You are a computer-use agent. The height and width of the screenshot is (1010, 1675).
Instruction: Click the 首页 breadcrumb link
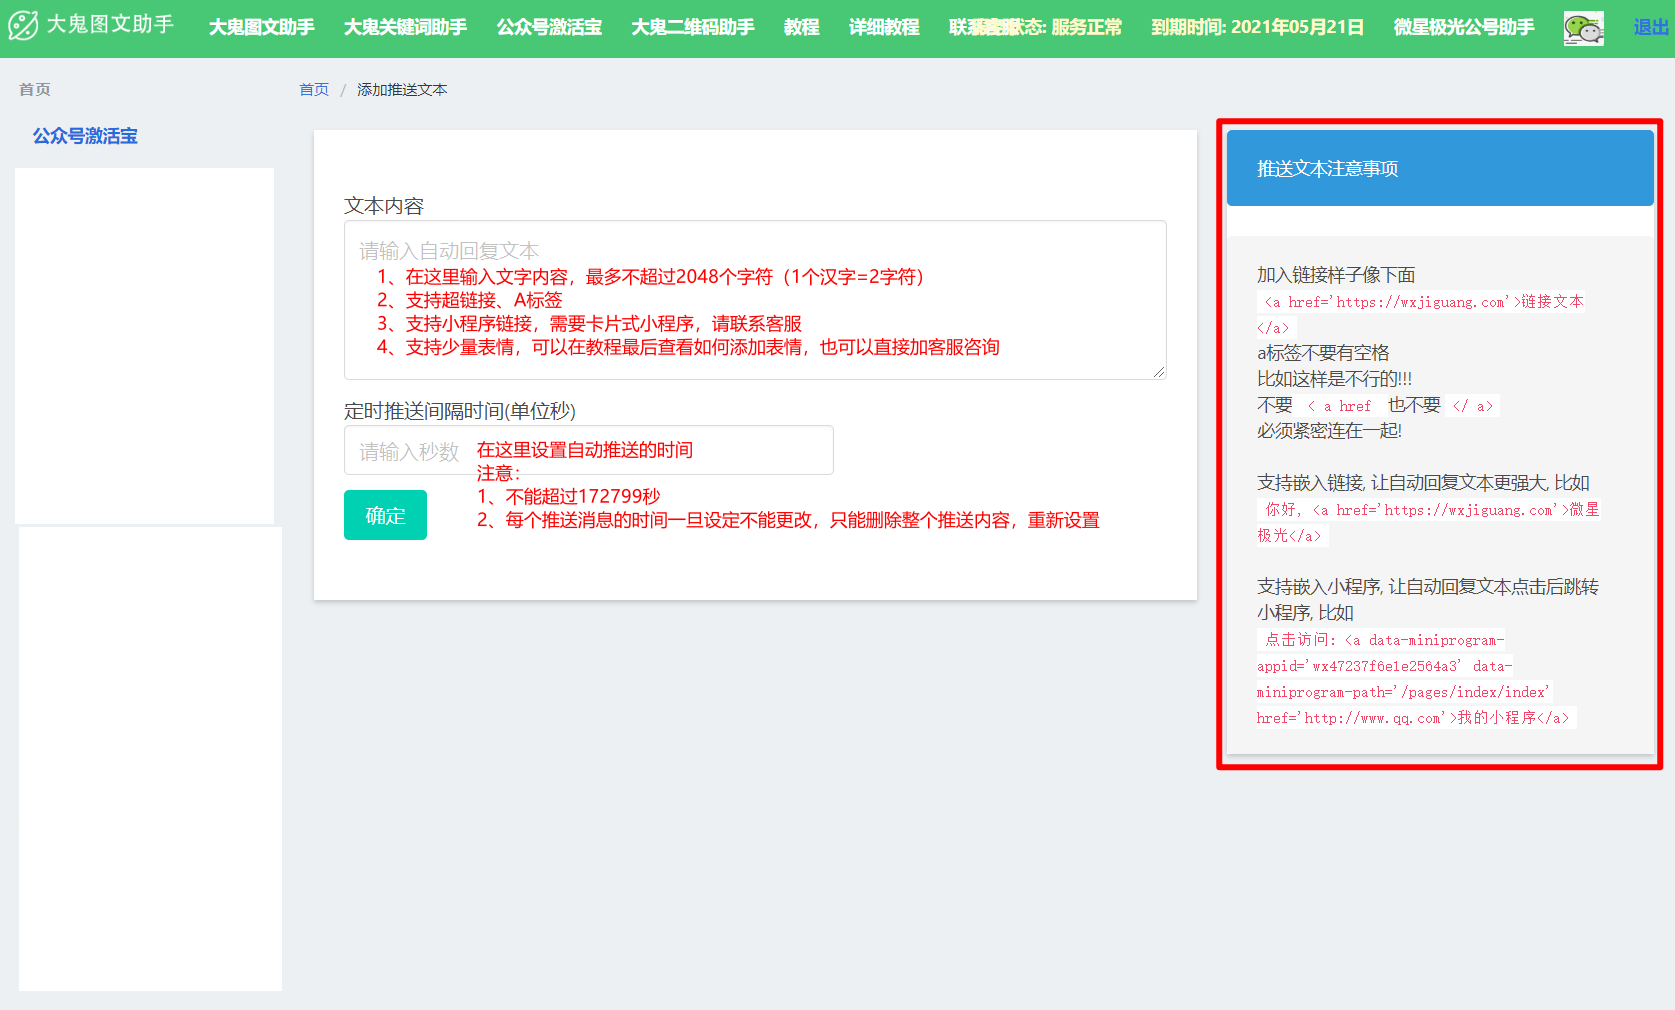[314, 89]
